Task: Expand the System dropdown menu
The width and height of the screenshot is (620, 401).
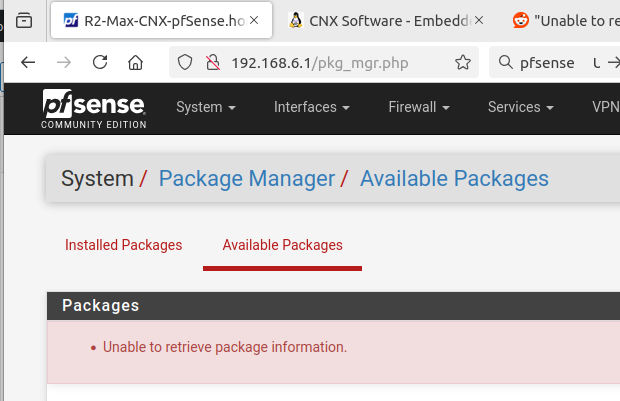Action: (206, 107)
